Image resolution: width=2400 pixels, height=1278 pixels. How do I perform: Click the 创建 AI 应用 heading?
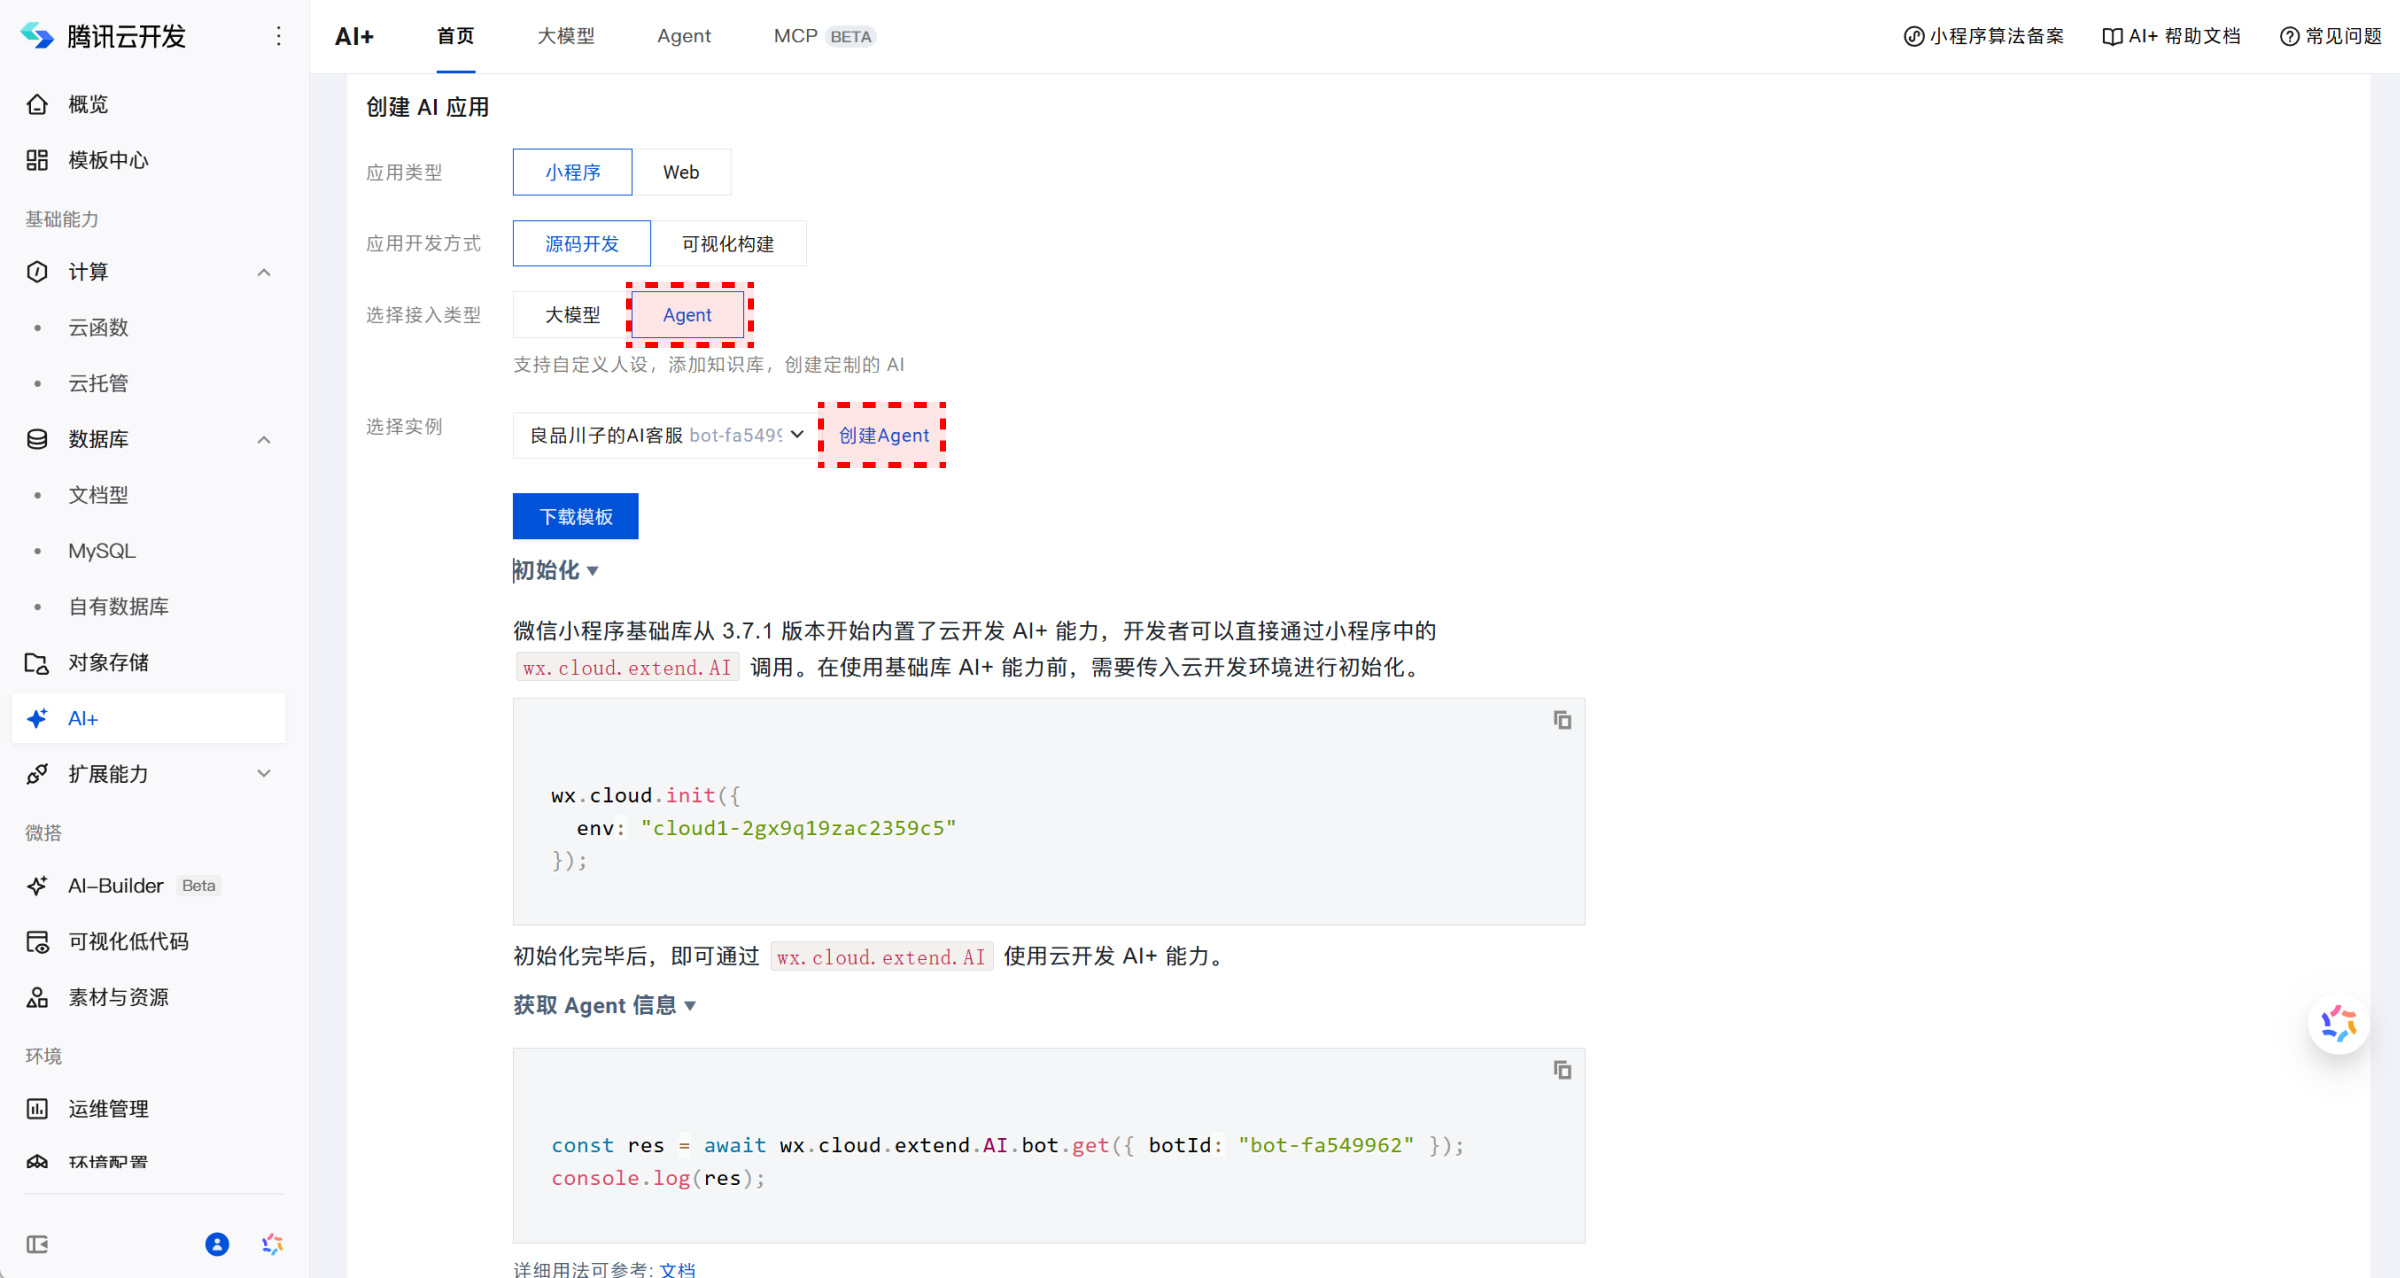coord(427,107)
